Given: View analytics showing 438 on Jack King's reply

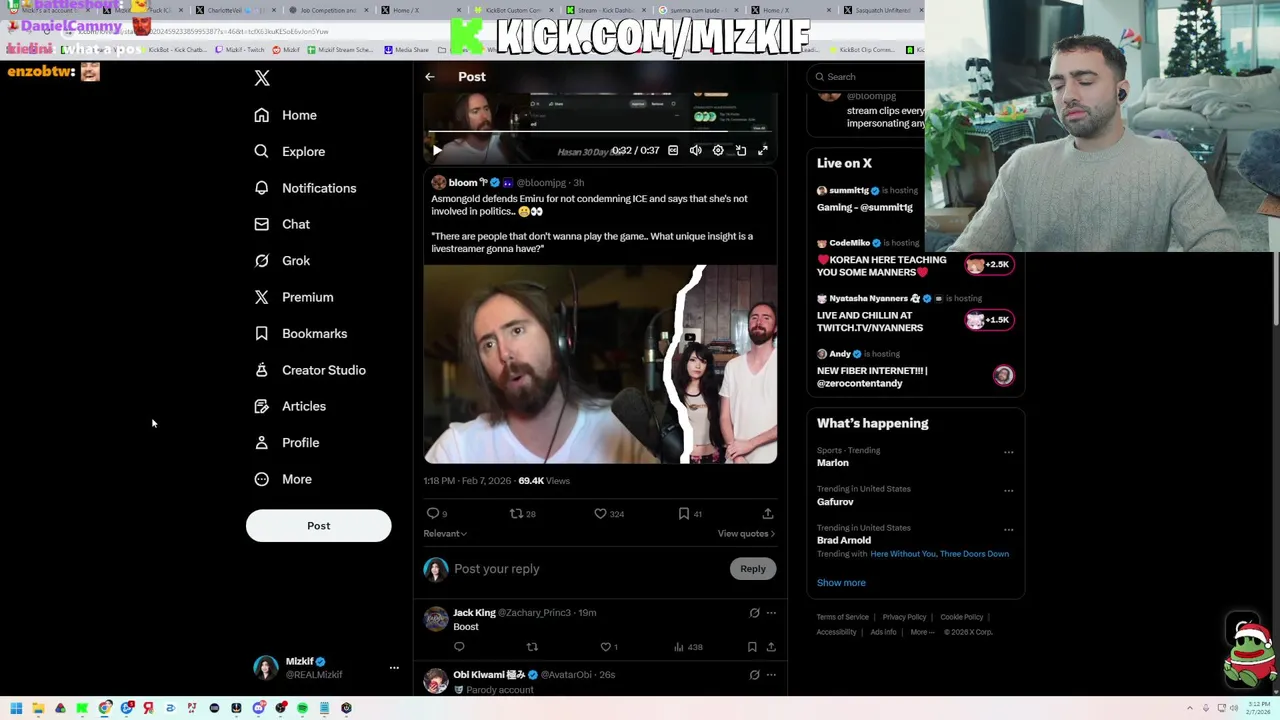Looking at the screenshot, I should 687,647.
